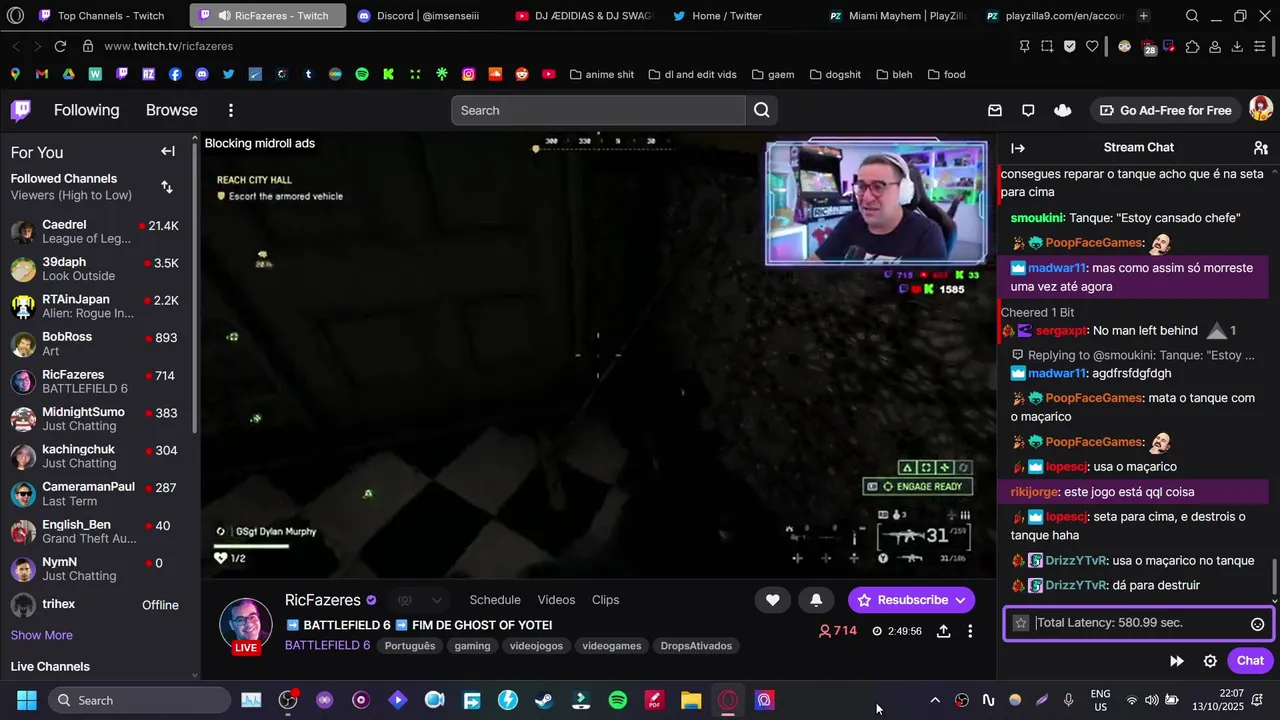The height and width of the screenshot is (720, 1280).
Task: Open chat settings gear
Action: (x=1210, y=661)
